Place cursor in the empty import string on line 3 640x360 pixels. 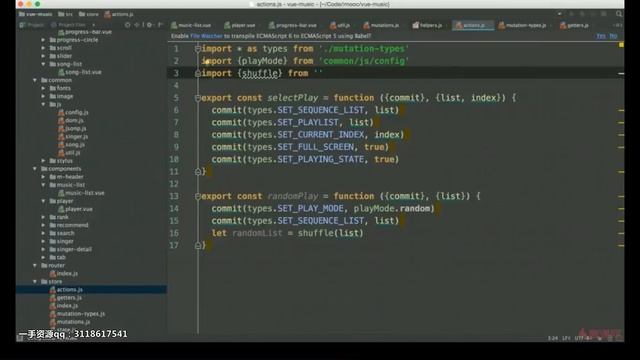318,73
